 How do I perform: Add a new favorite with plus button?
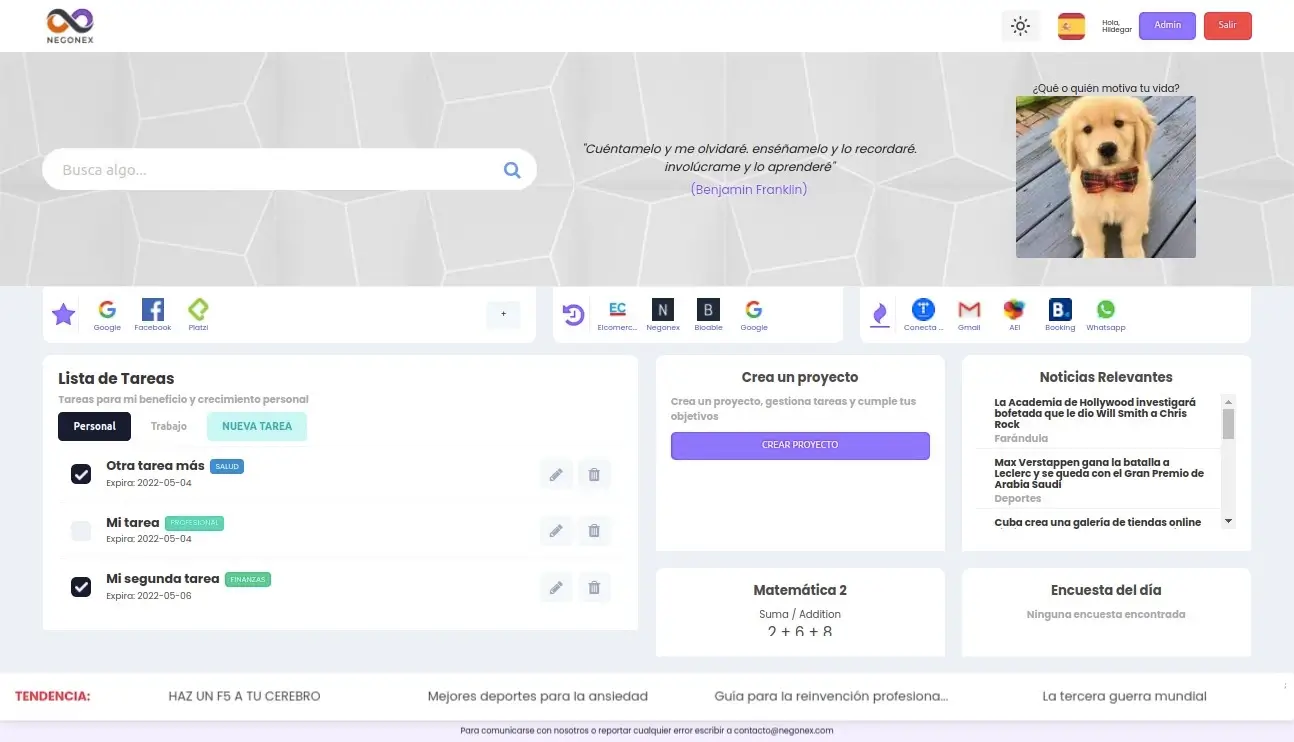click(x=503, y=315)
